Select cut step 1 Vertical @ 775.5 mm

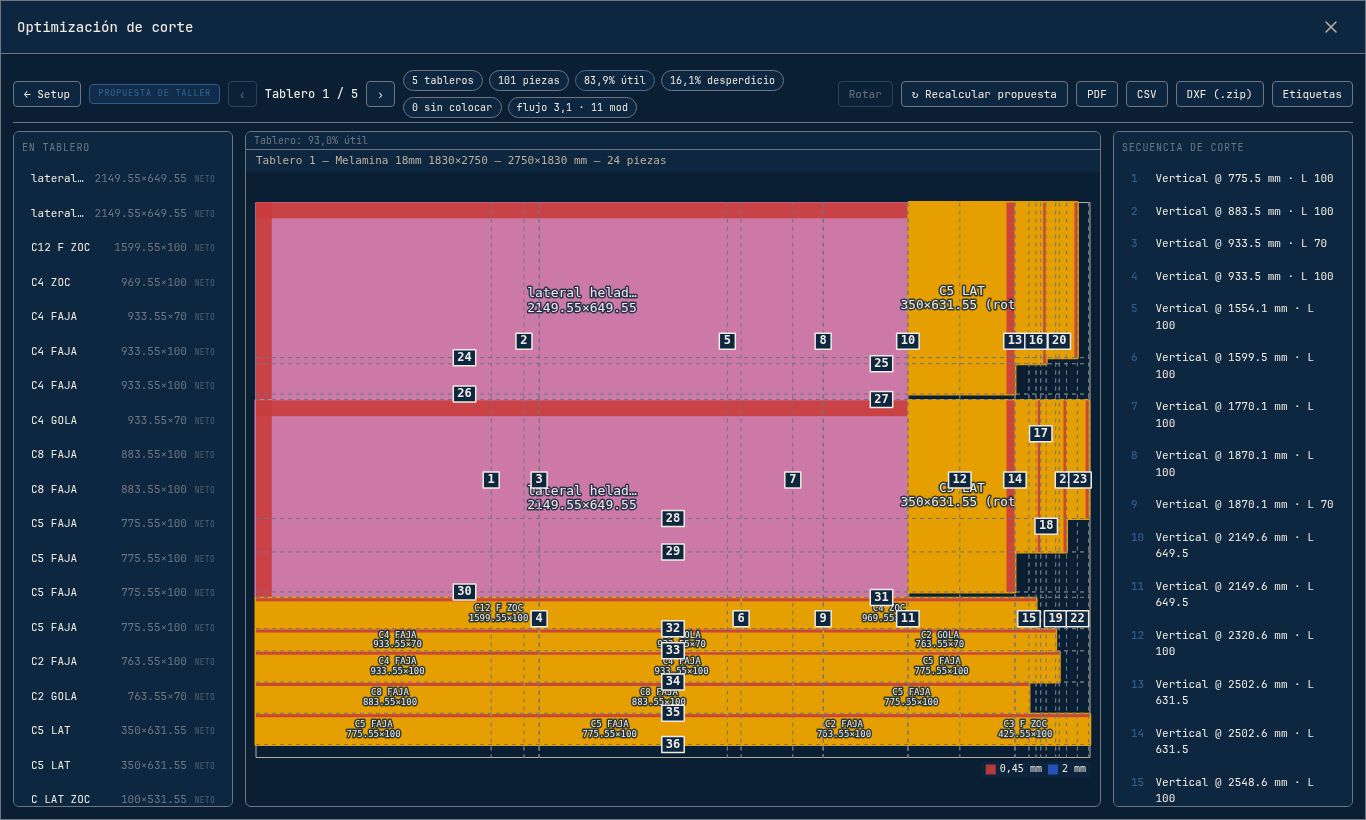click(x=1232, y=178)
